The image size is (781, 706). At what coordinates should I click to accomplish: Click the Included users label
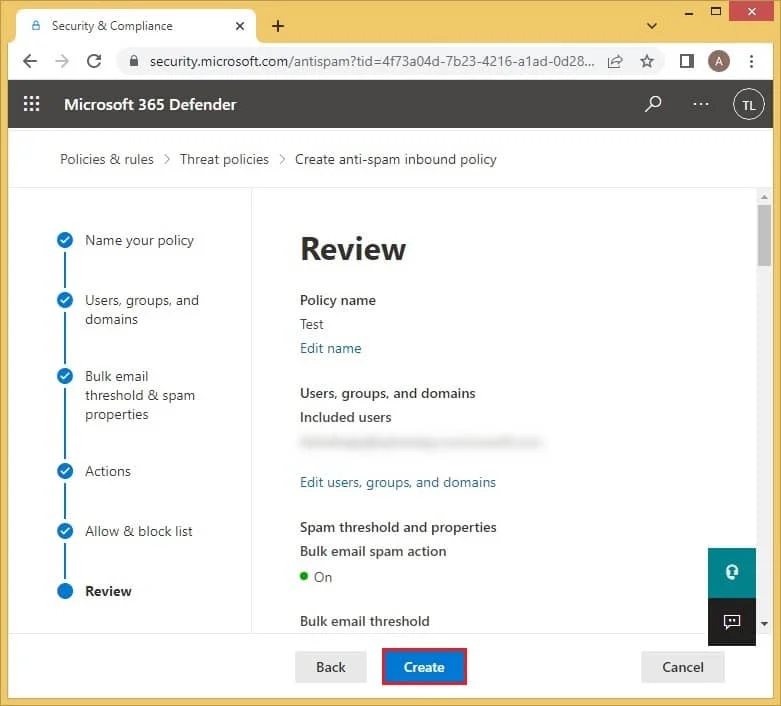pyautogui.click(x=345, y=417)
